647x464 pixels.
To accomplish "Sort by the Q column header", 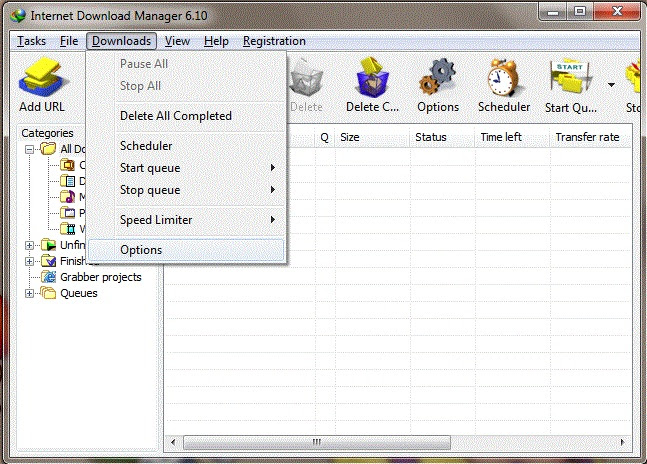I will (x=325, y=137).
